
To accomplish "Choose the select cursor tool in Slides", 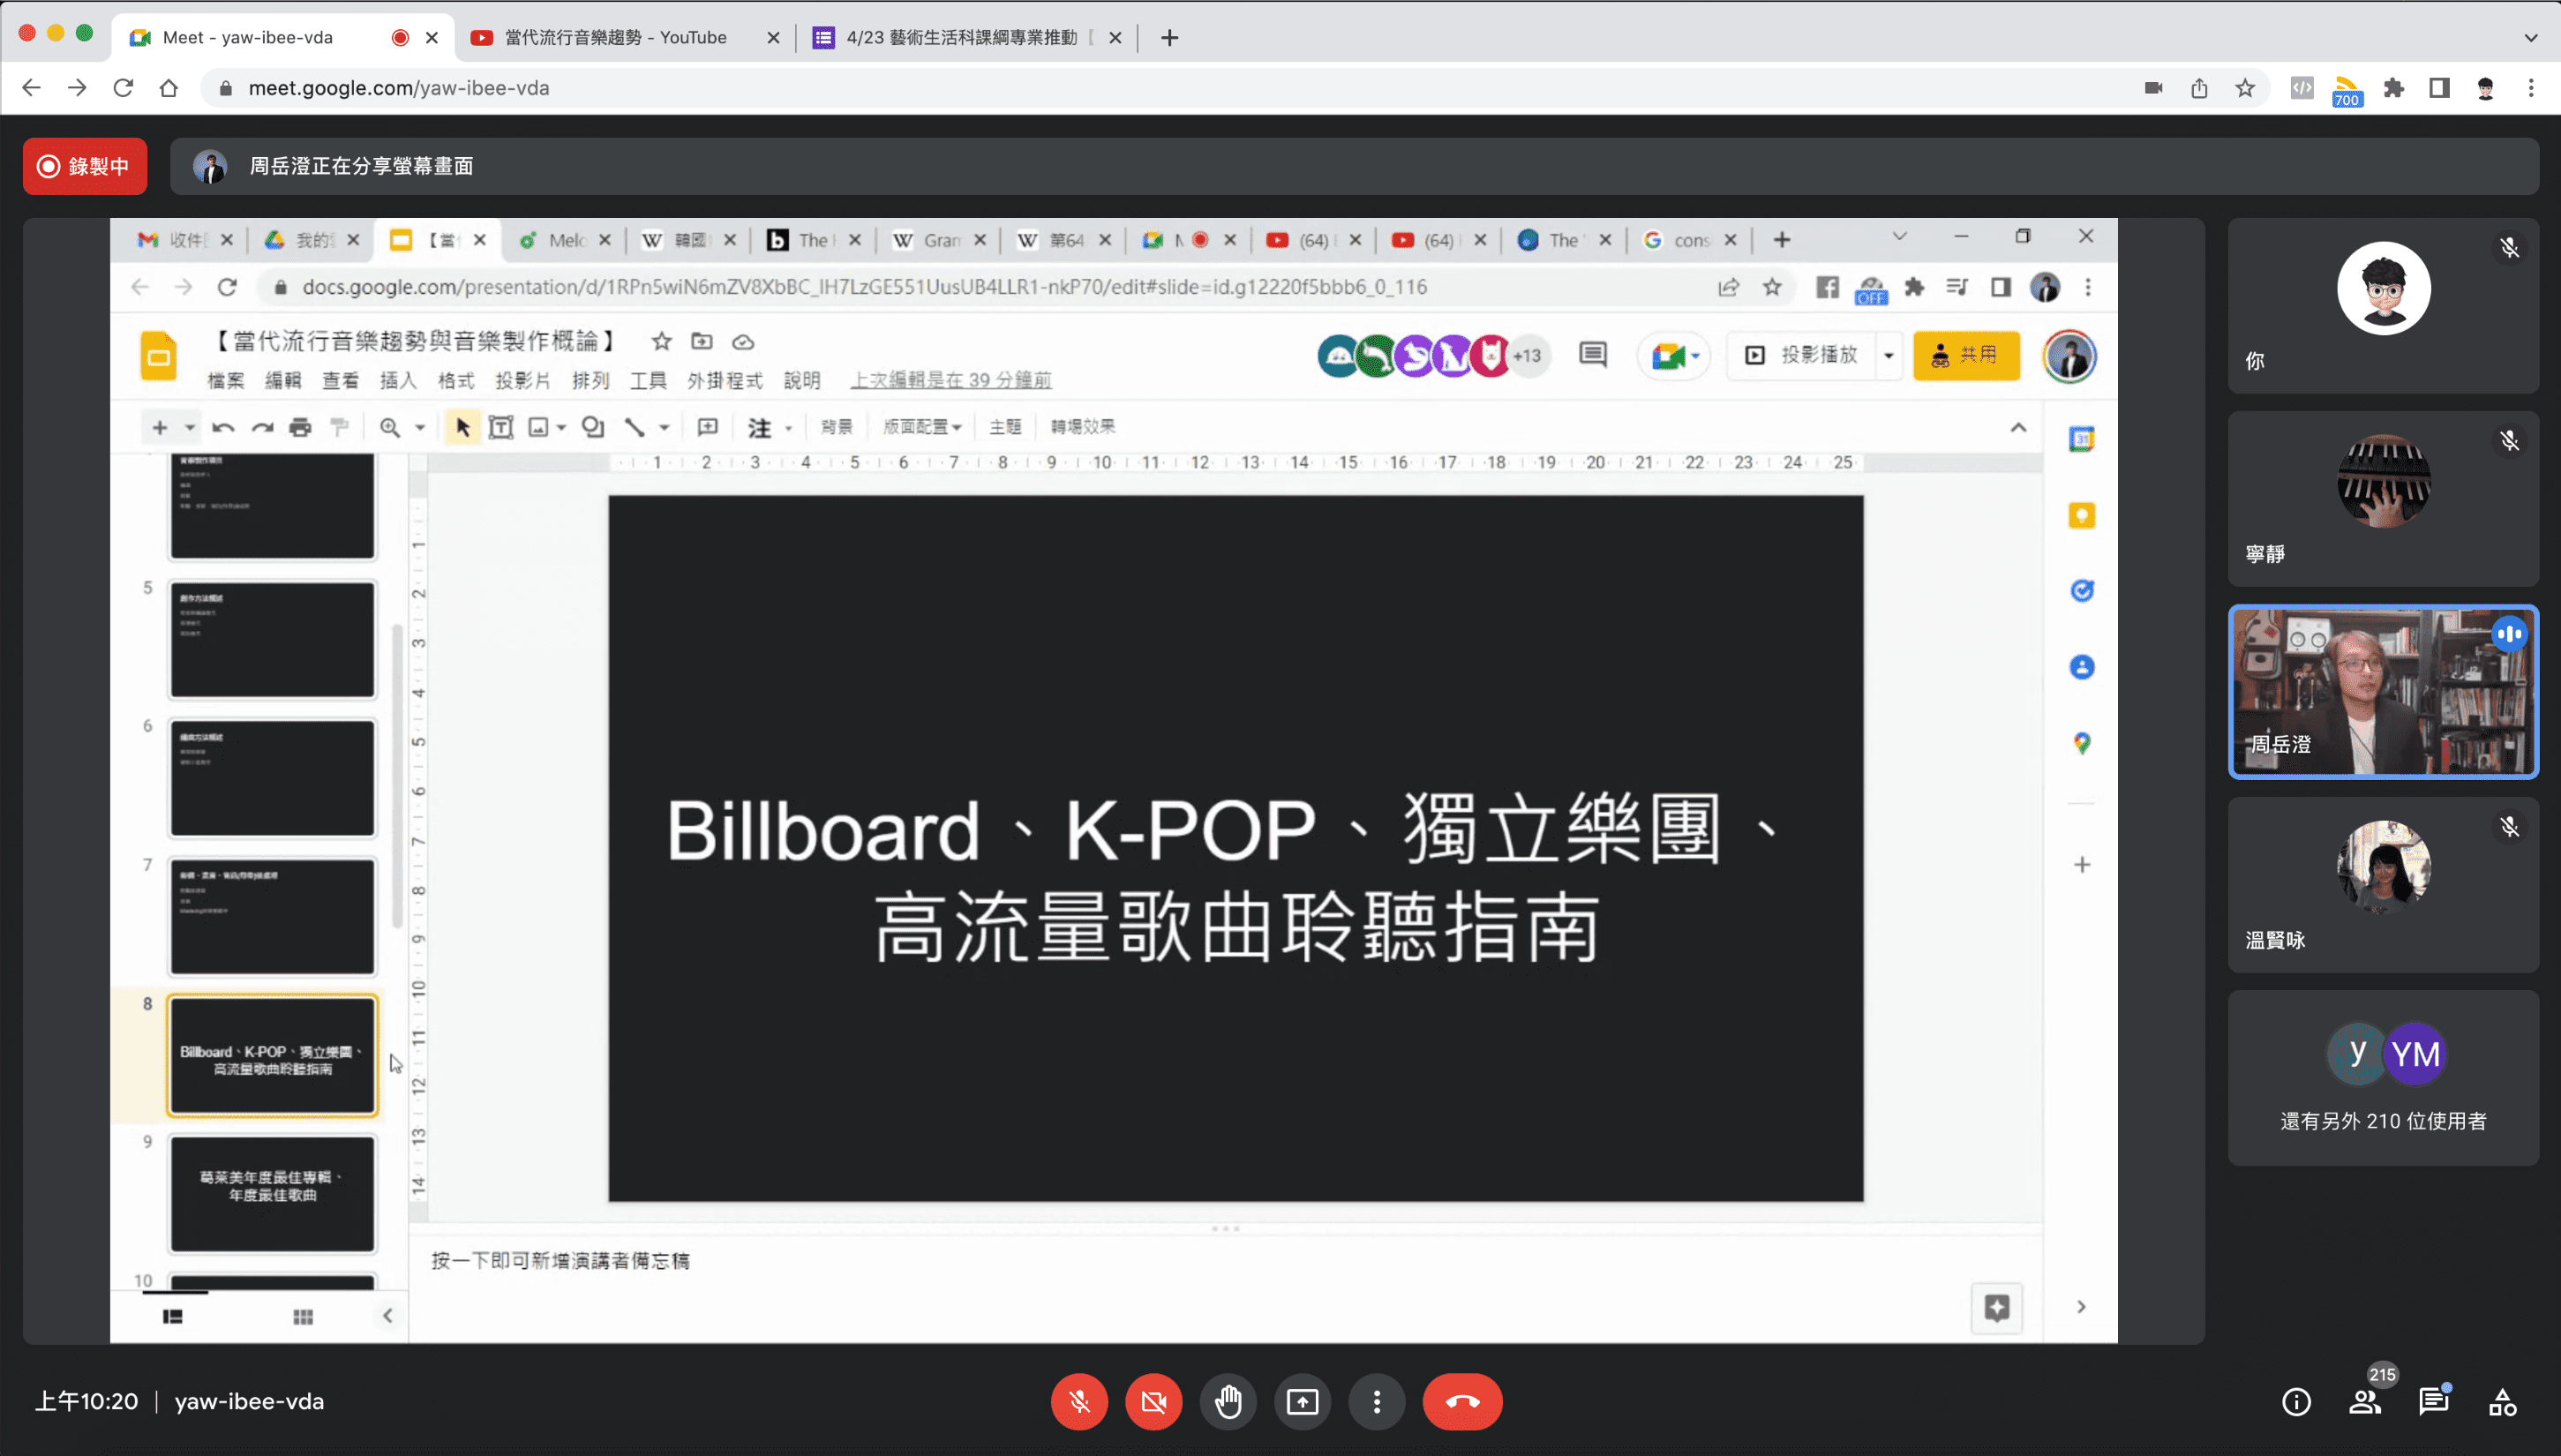I will coord(462,428).
